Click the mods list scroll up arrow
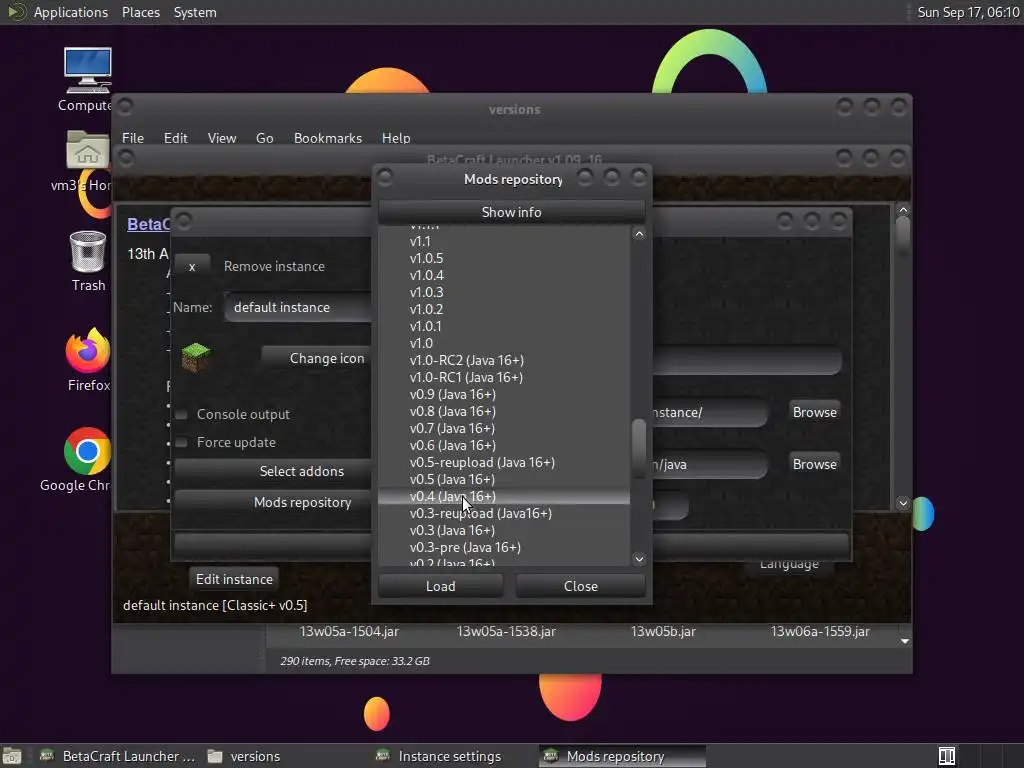Image resolution: width=1024 pixels, height=768 pixels. point(639,234)
